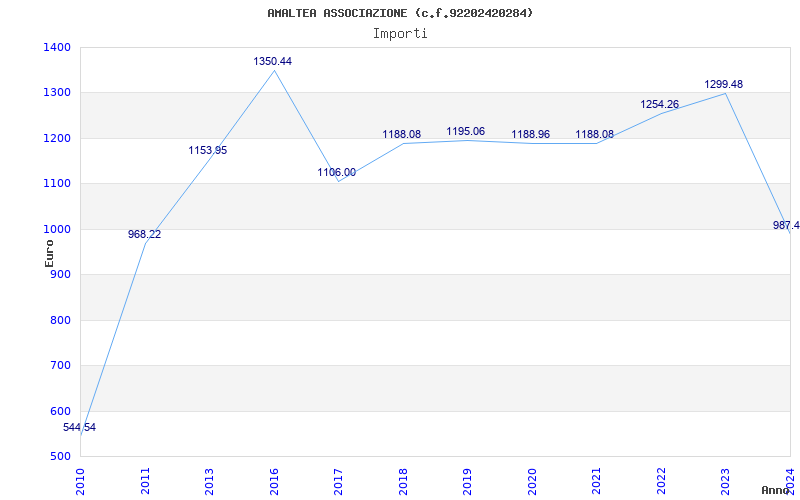Screen dimensions: 800x500
Task: Click the 800 y-axis tick label
Action: point(60,320)
